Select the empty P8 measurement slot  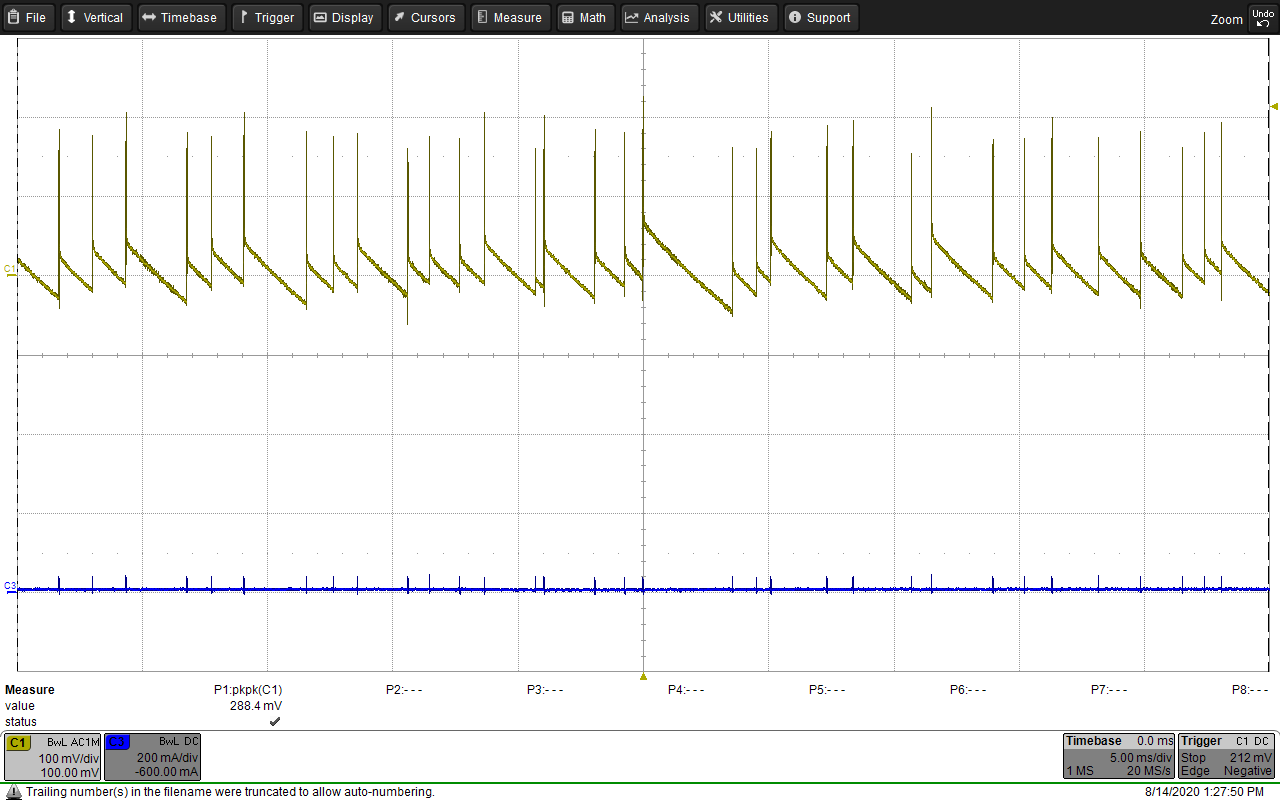pyautogui.click(x=1250, y=690)
